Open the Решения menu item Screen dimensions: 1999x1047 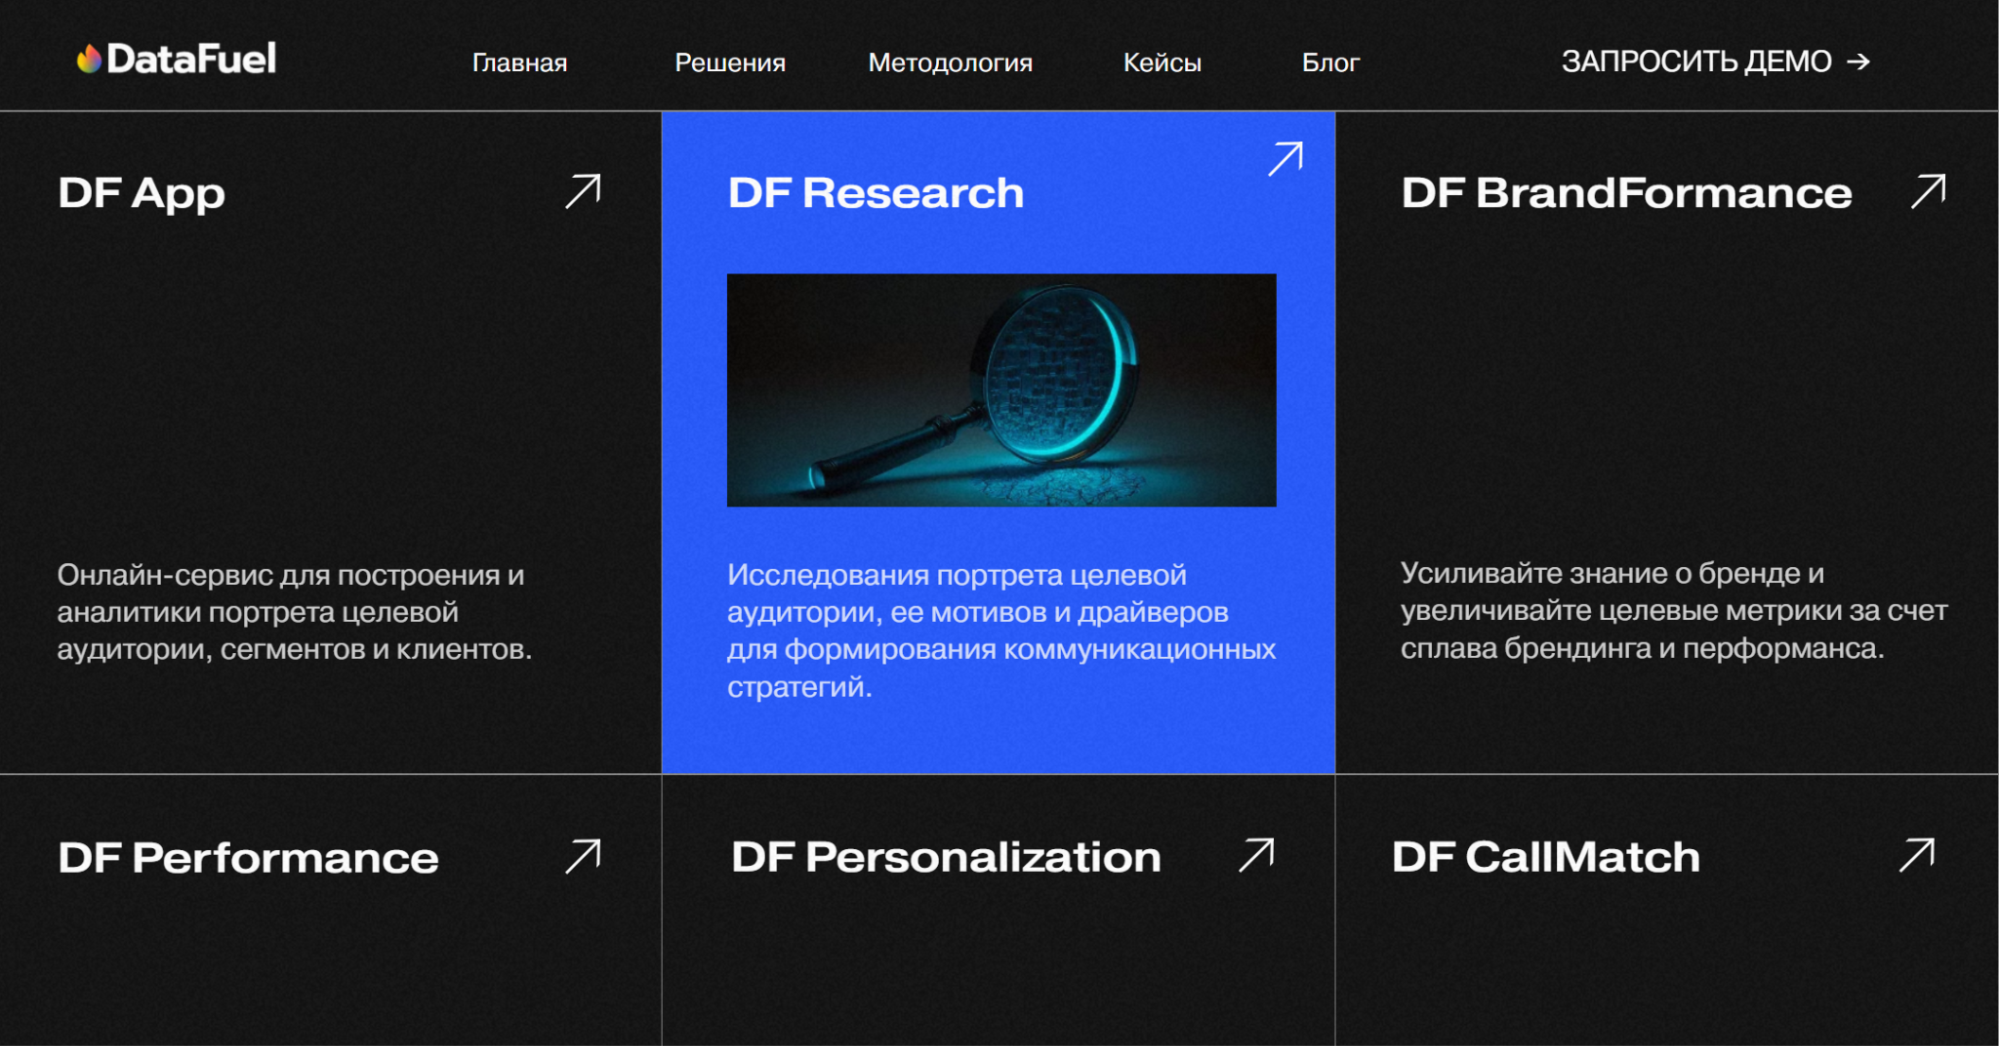tap(730, 62)
